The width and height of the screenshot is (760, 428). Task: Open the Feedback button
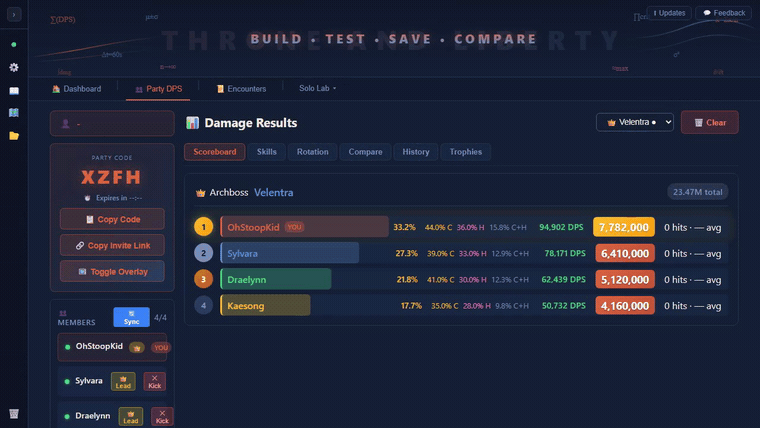click(x=724, y=13)
